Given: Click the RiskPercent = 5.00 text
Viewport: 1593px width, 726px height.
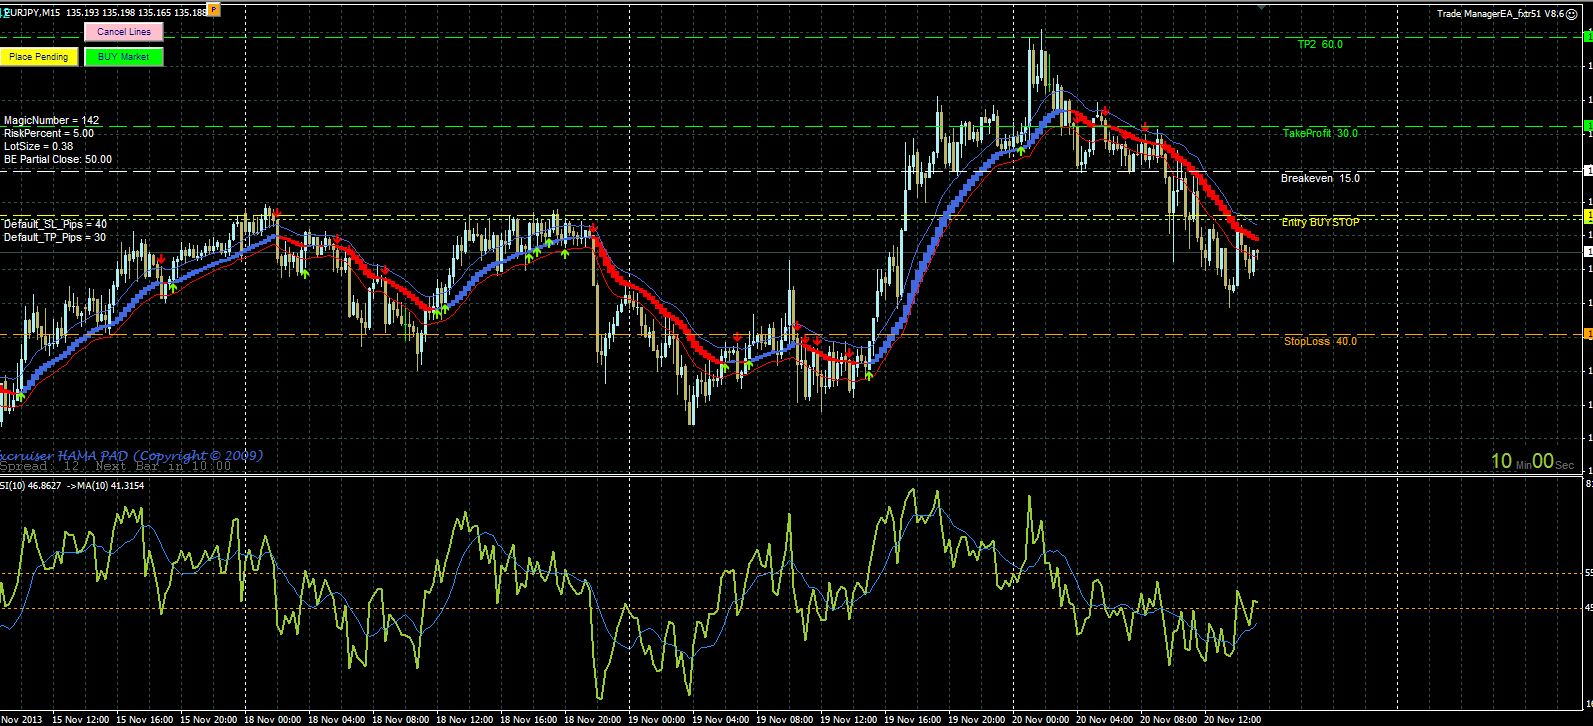Looking at the screenshot, I should tap(49, 133).
